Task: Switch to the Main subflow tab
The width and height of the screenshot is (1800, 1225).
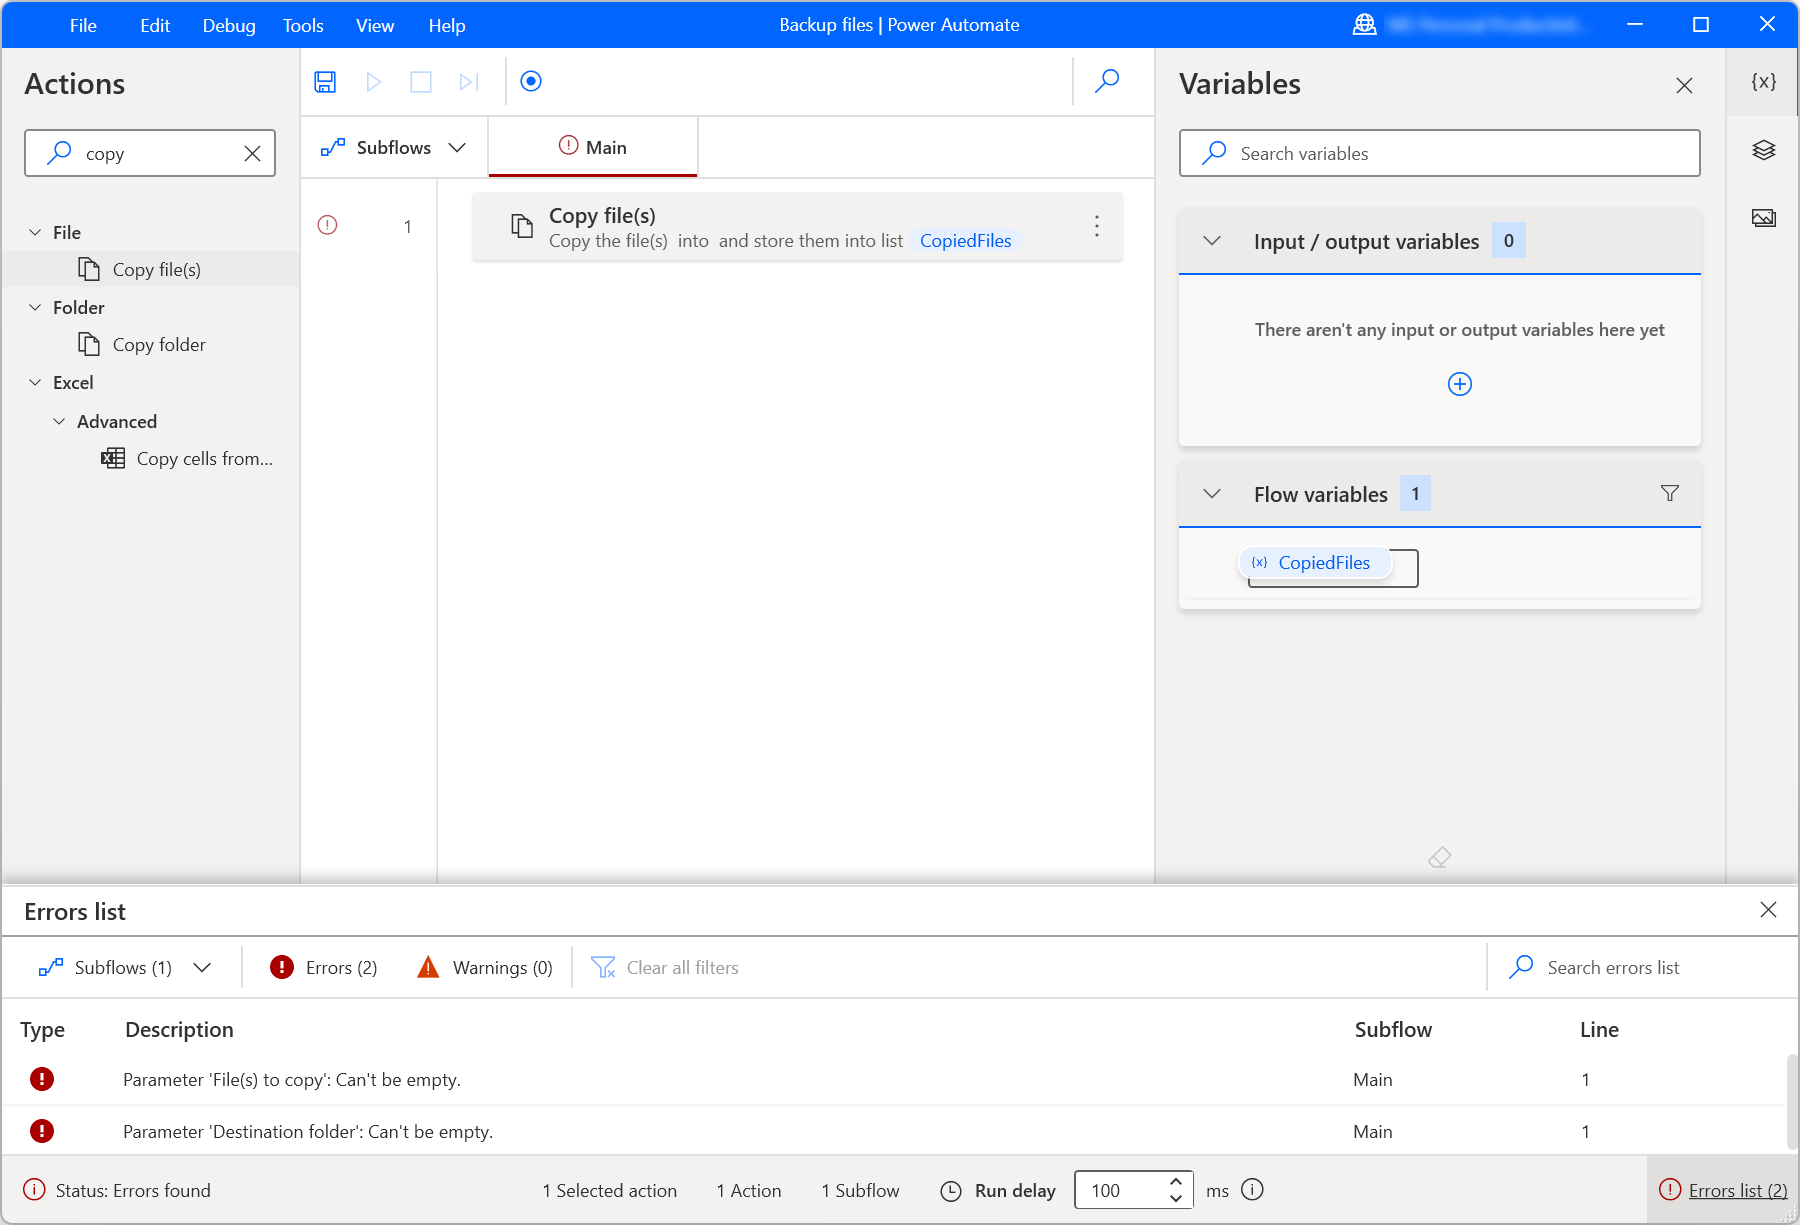Action: pos(593,147)
